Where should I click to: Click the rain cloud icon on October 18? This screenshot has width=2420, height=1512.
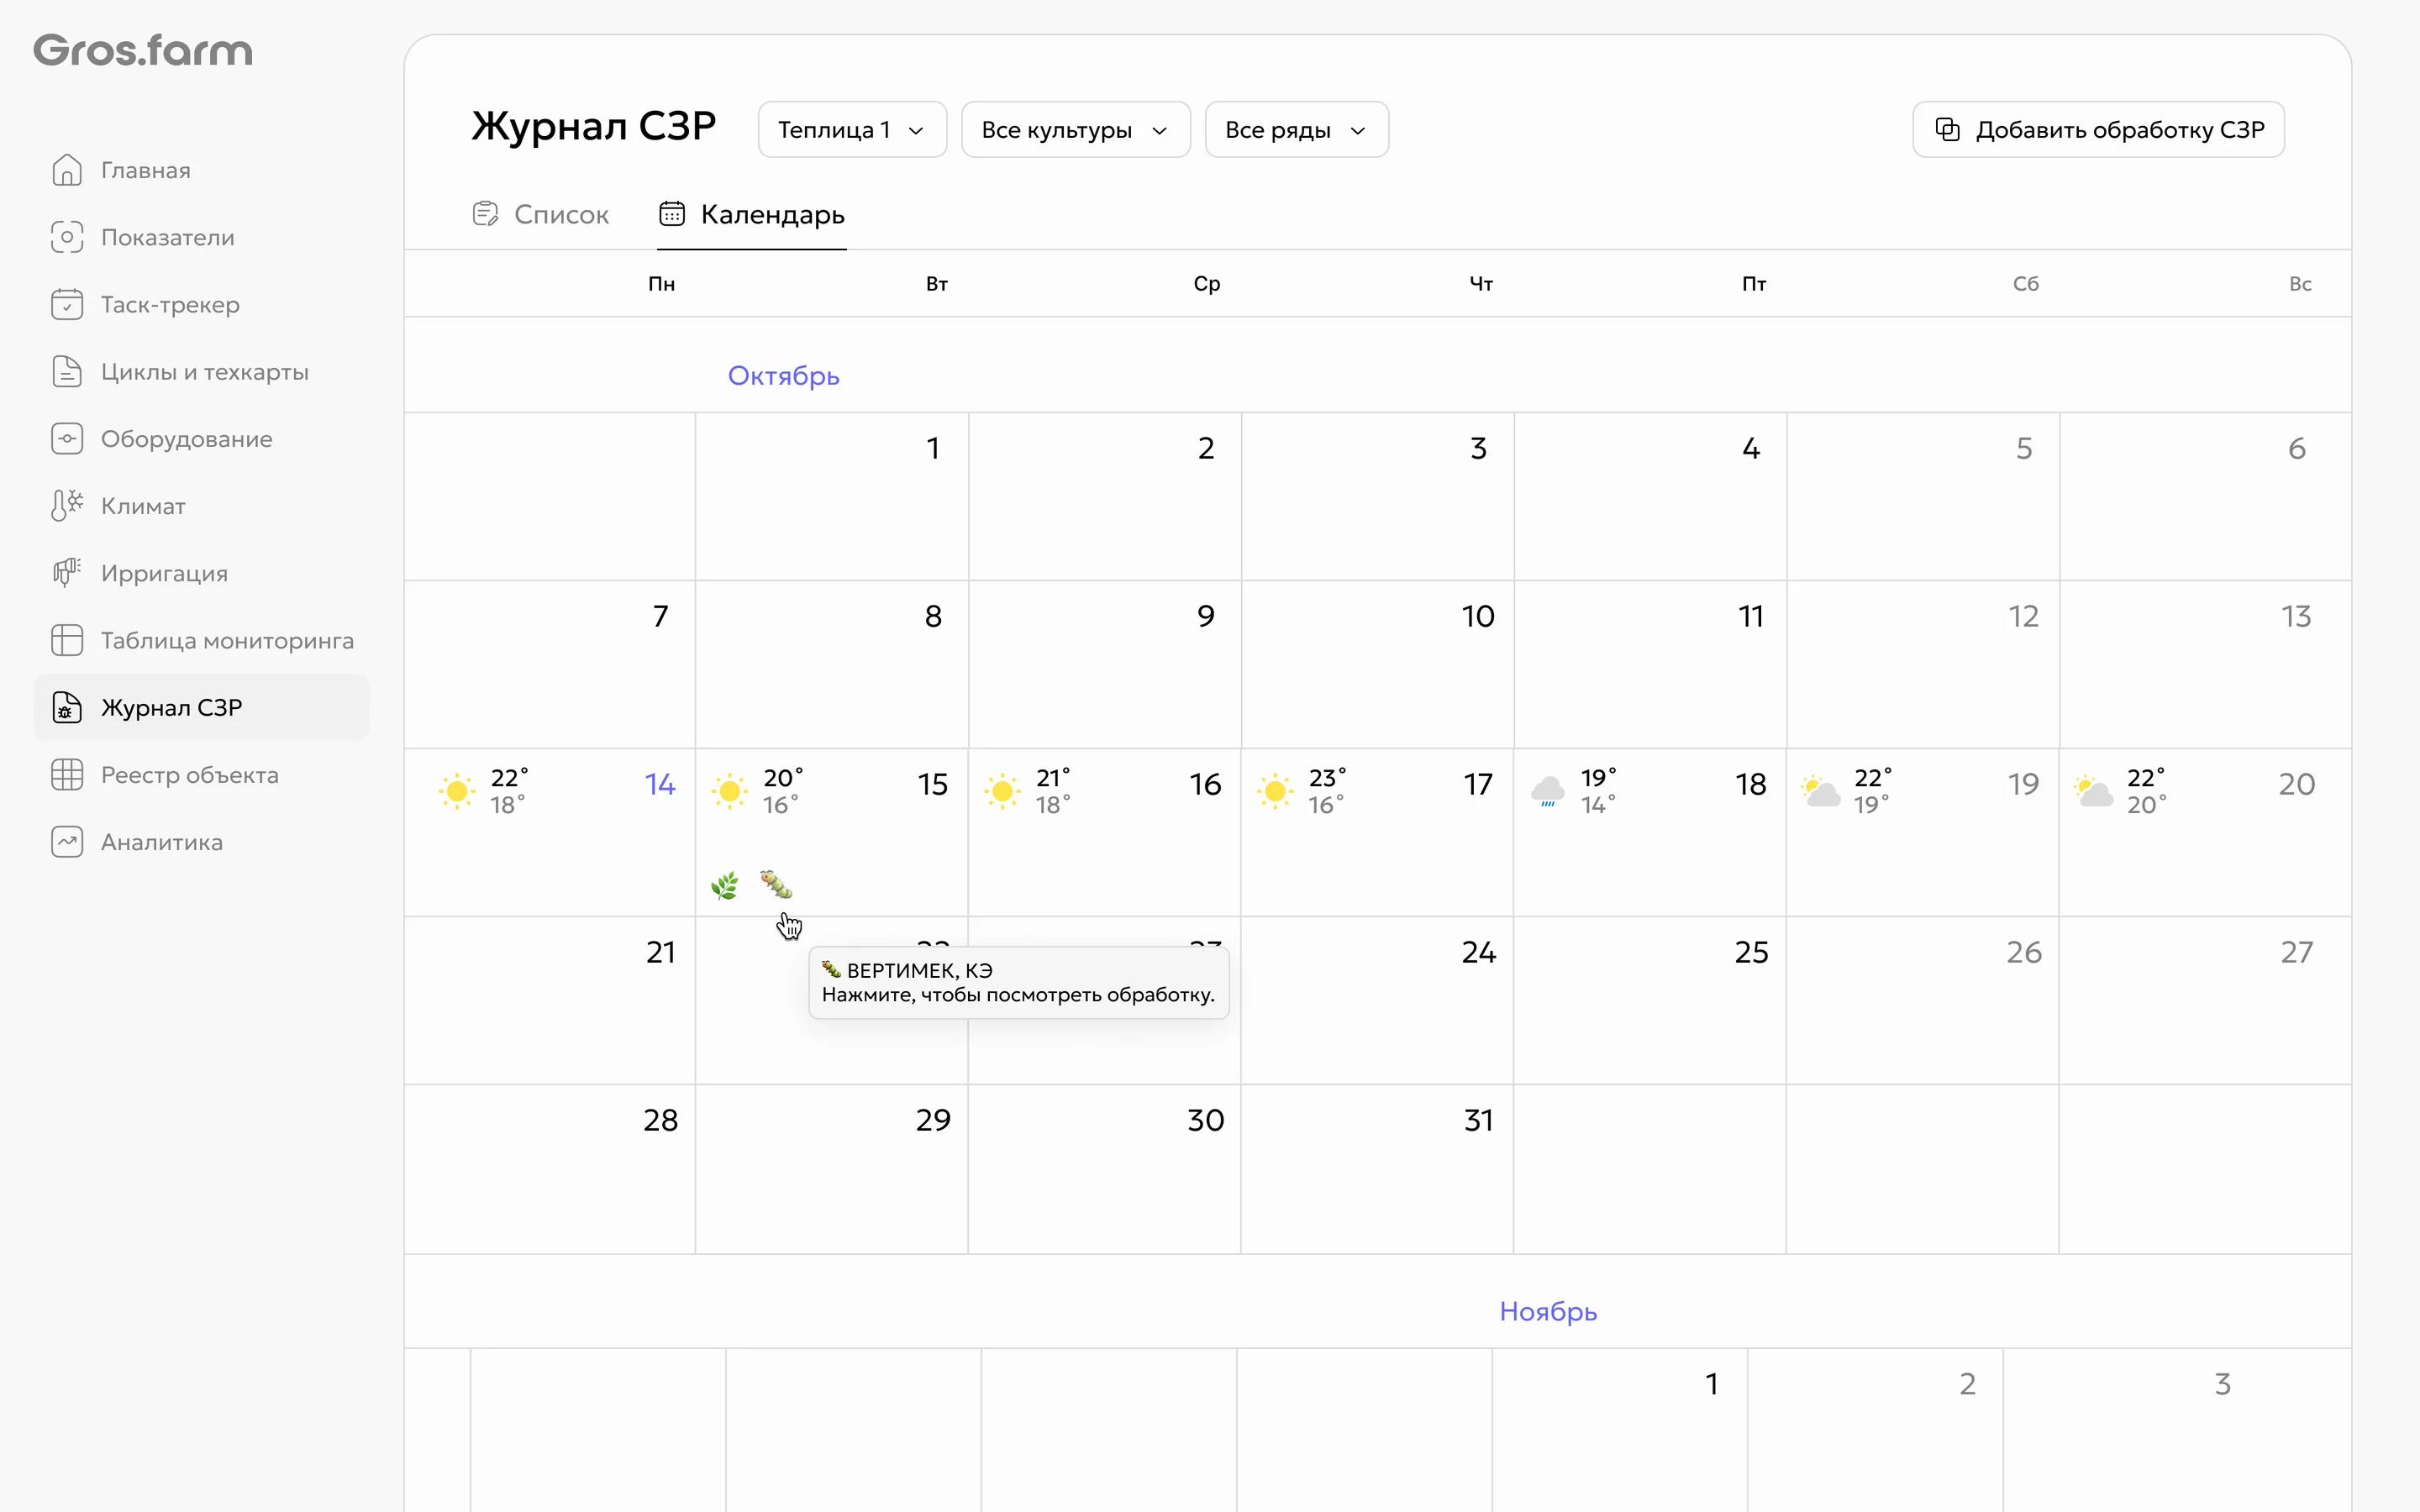[x=1548, y=791]
